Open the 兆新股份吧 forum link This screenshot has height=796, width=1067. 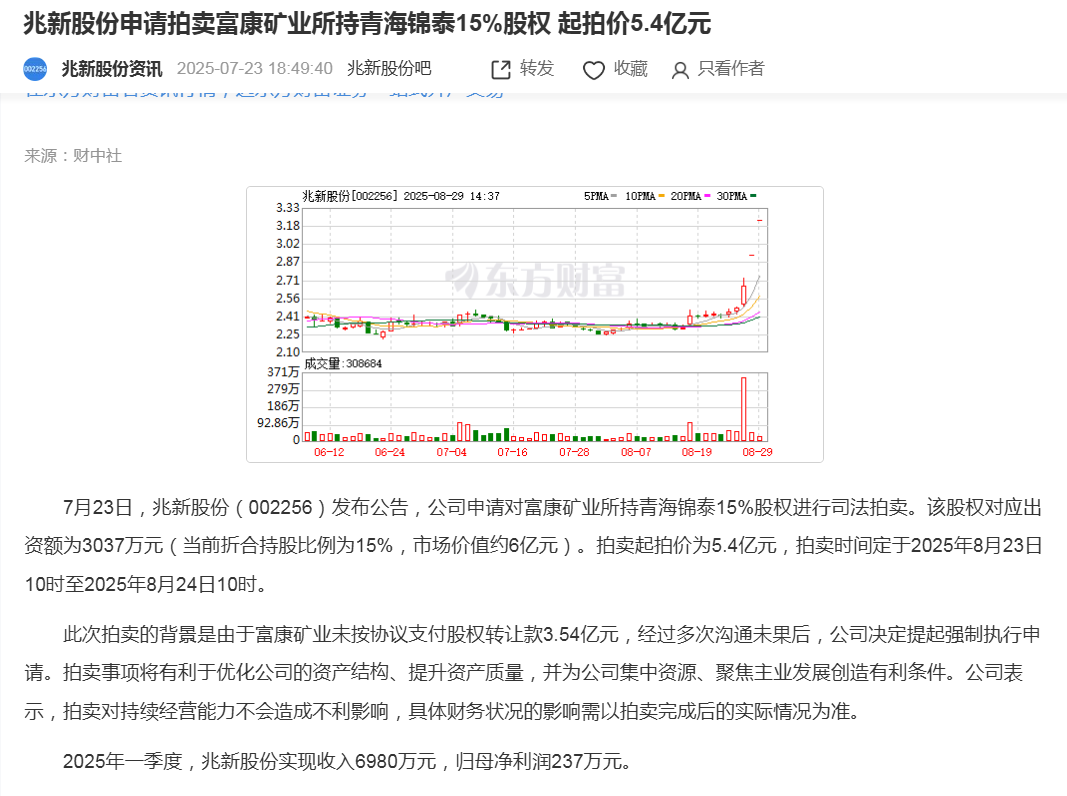coord(389,69)
